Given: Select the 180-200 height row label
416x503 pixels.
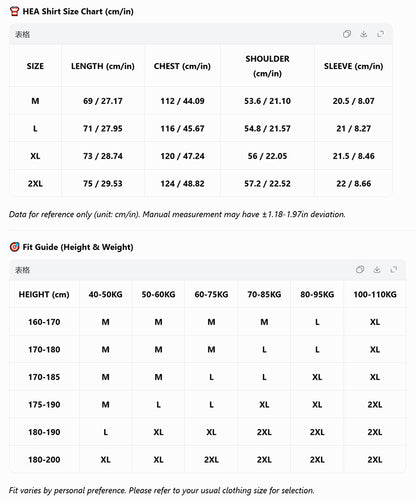Looking at the screenshot, I should pos(44,460).
